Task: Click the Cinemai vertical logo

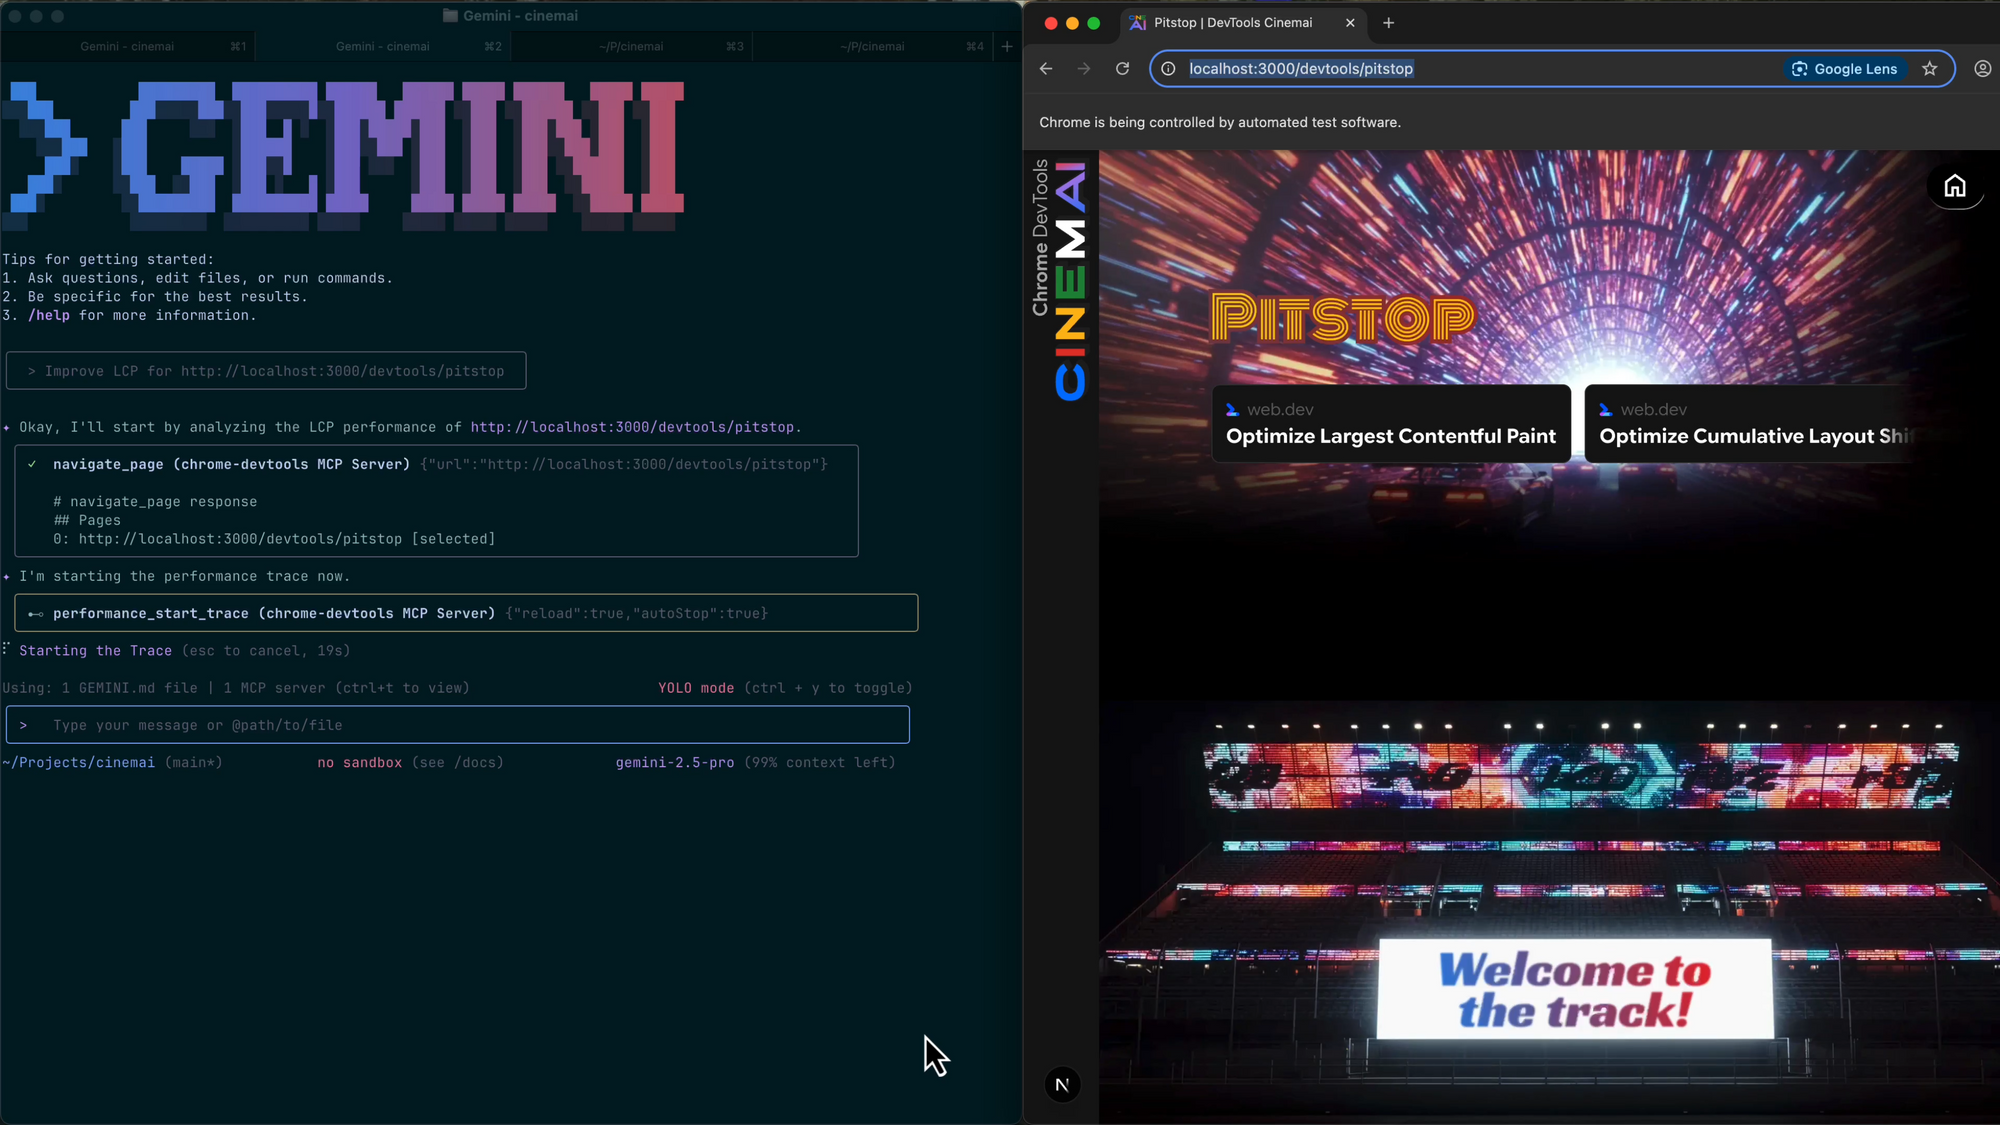Action: [x=1069, y=281]
